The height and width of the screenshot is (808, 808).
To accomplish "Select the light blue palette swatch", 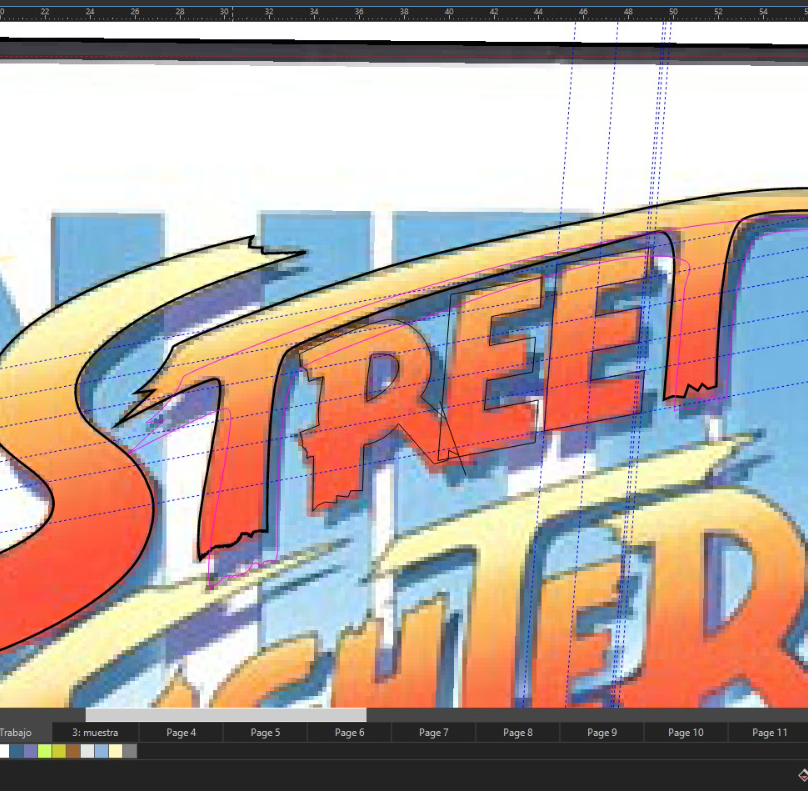I will click(102, 751).
